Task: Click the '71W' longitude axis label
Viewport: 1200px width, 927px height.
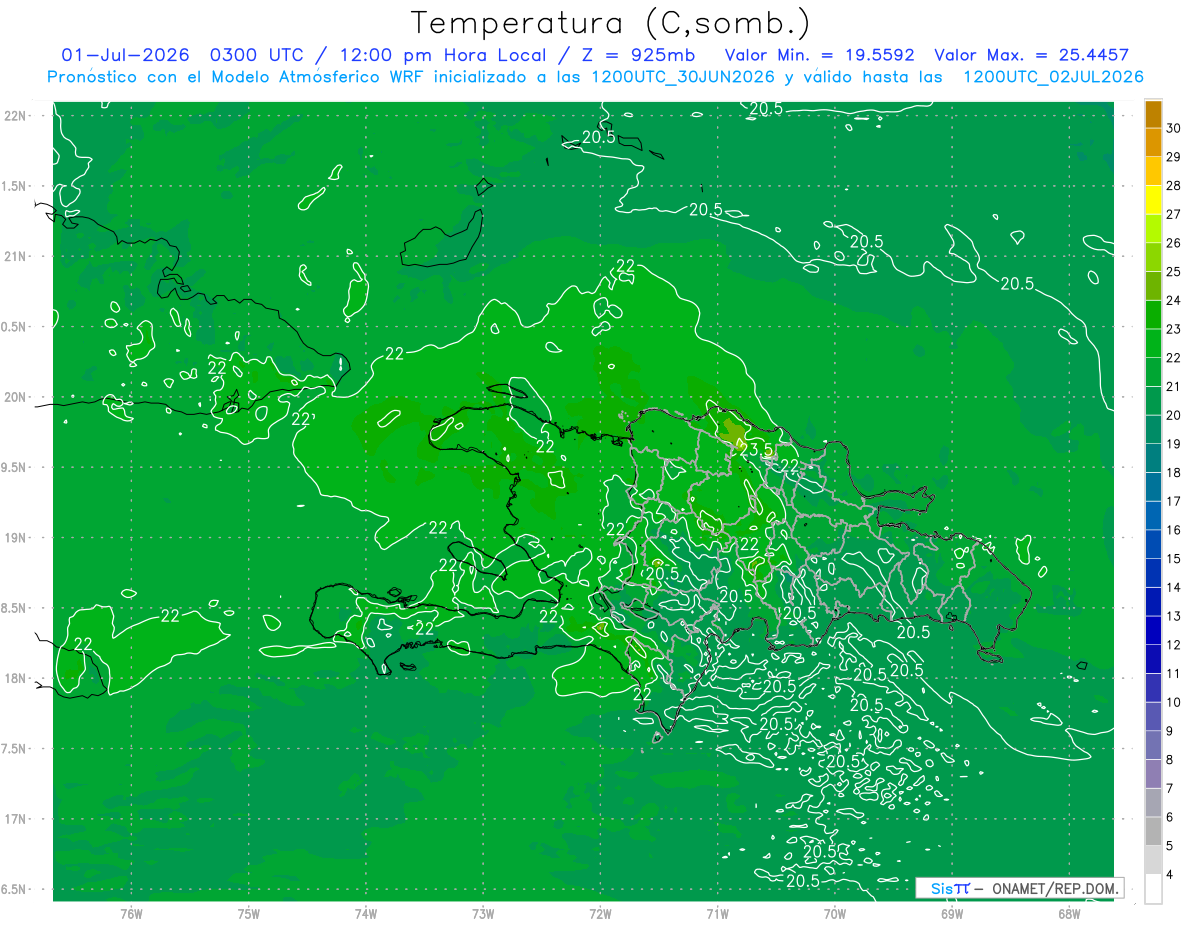Action: coord(717,913)
